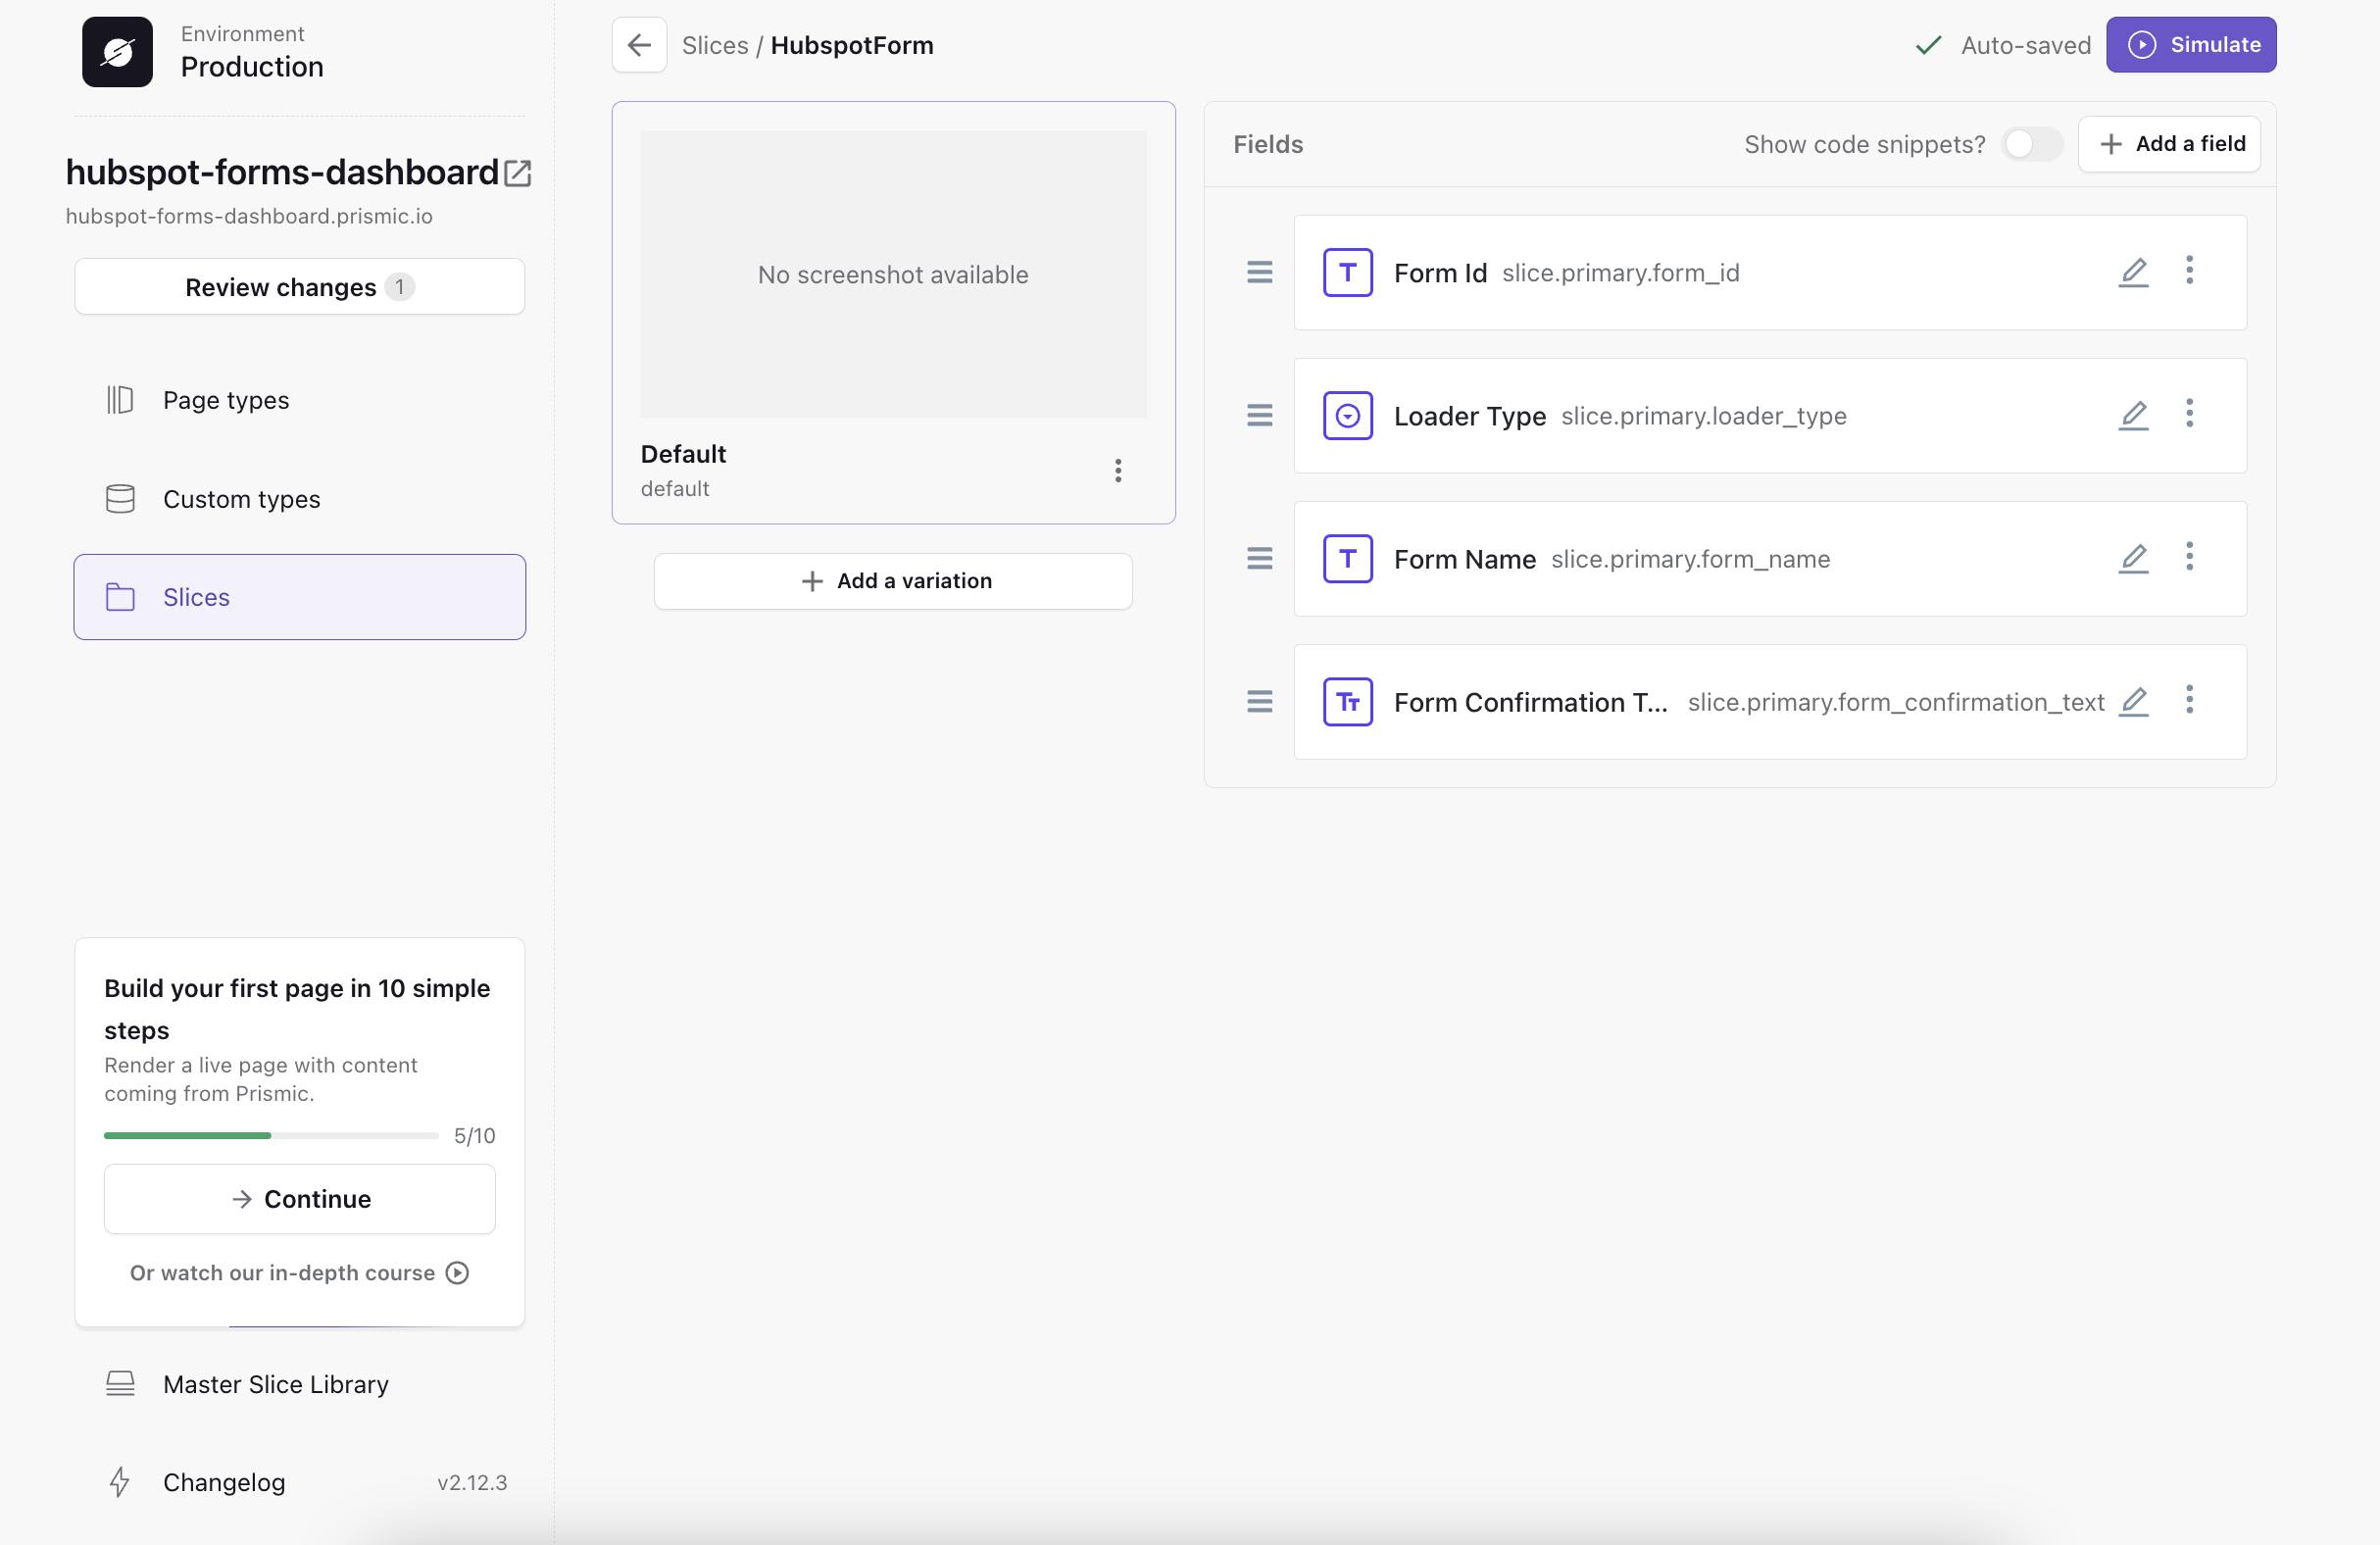
Task: Open options menu for Form Confirmation Text field
Action: pos(2189,699)
